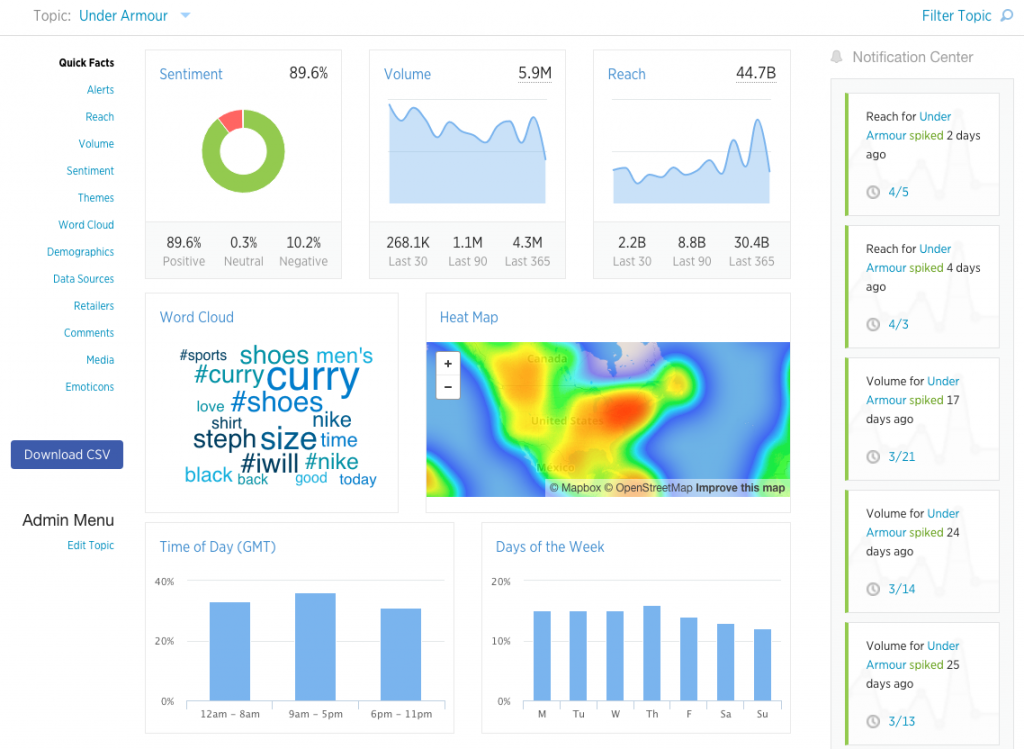Open Sentiment in the Quick Facts sidebar

[90, 170]
